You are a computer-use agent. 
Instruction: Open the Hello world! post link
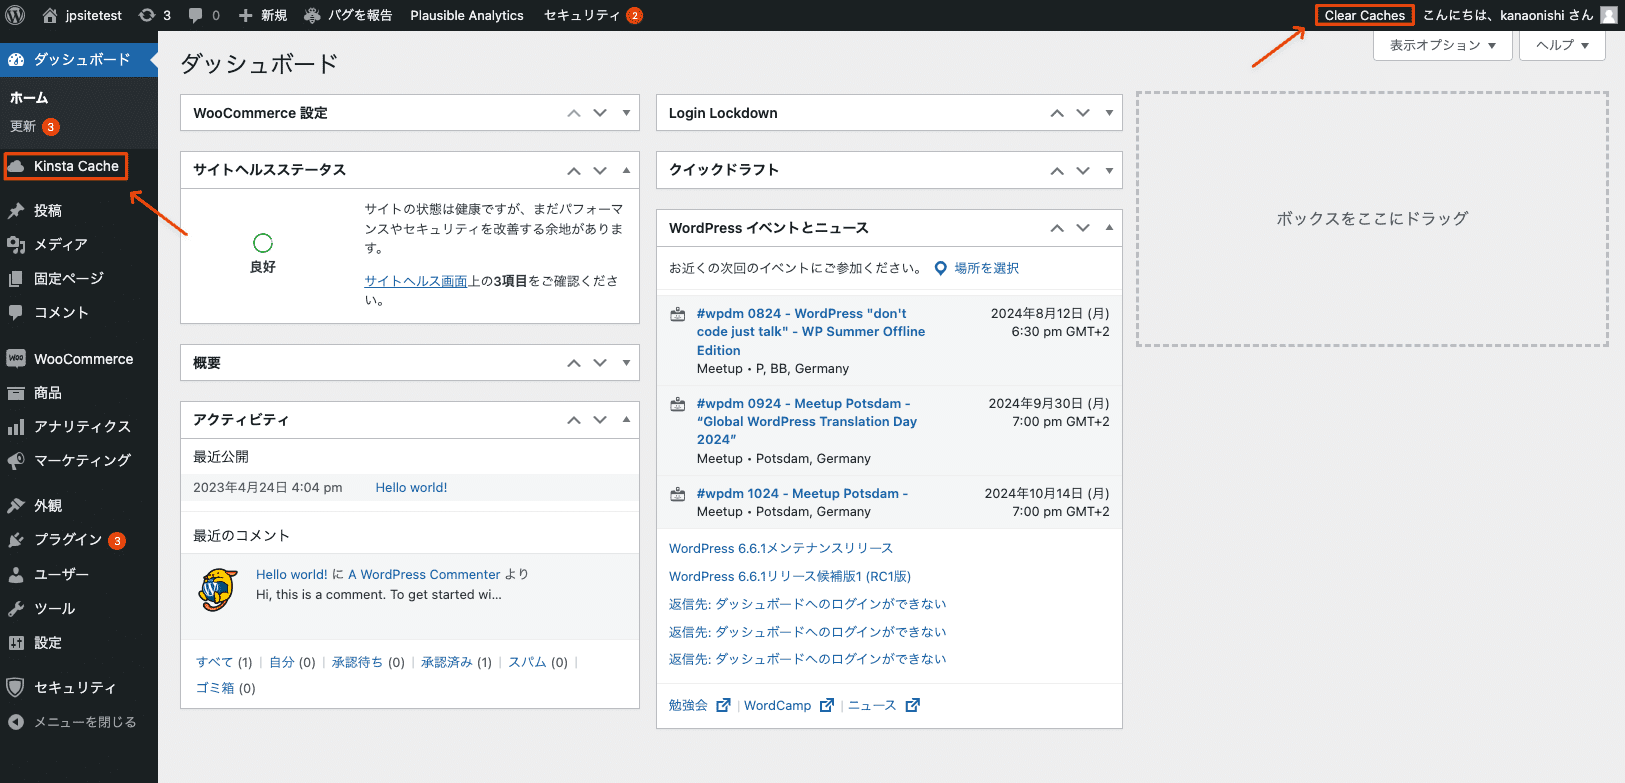point(411,487)
